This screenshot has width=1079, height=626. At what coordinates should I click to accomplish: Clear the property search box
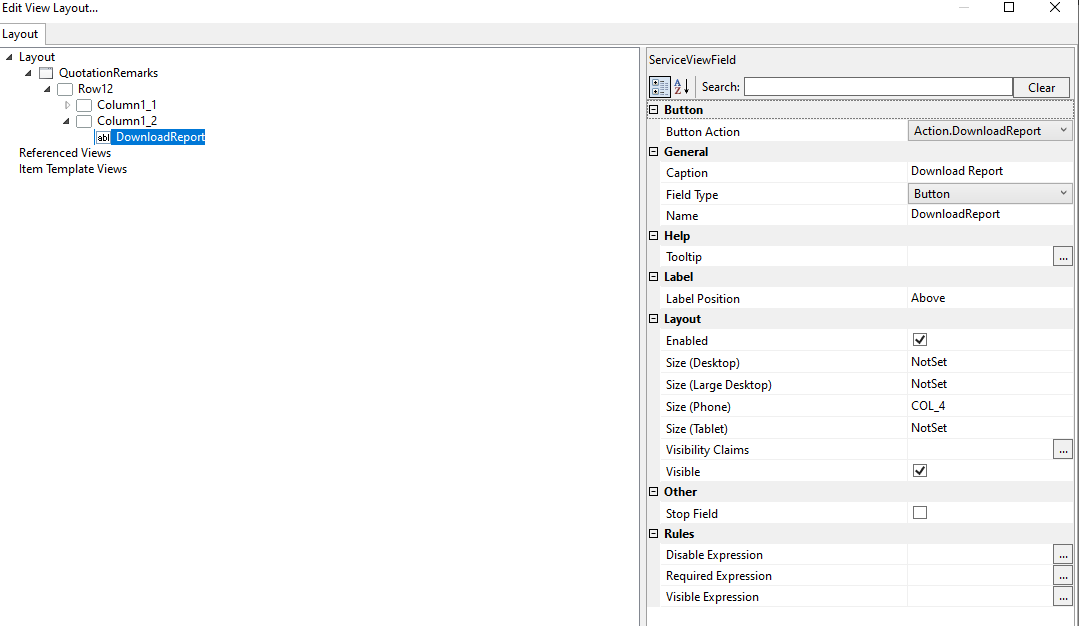coord(1041,87)
